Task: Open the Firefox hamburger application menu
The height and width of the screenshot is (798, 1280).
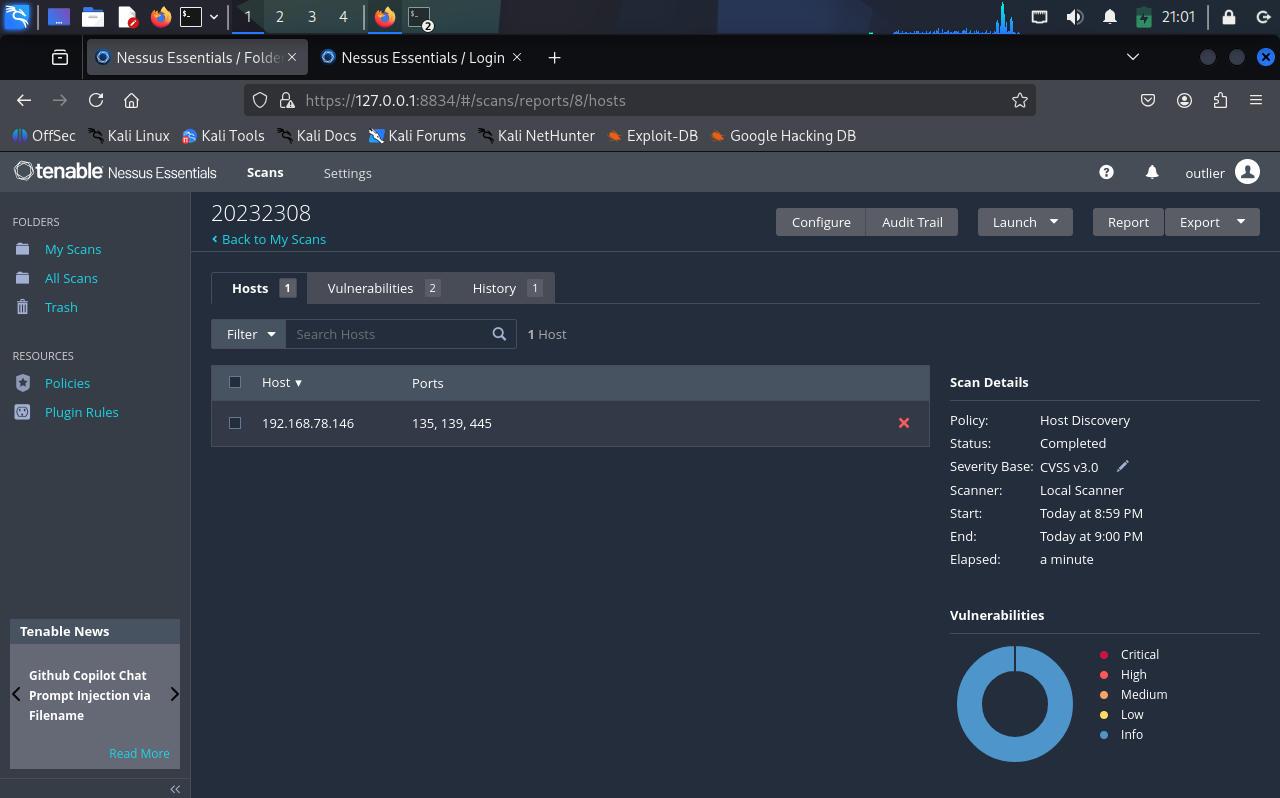Action: (x=1256, y=100)
